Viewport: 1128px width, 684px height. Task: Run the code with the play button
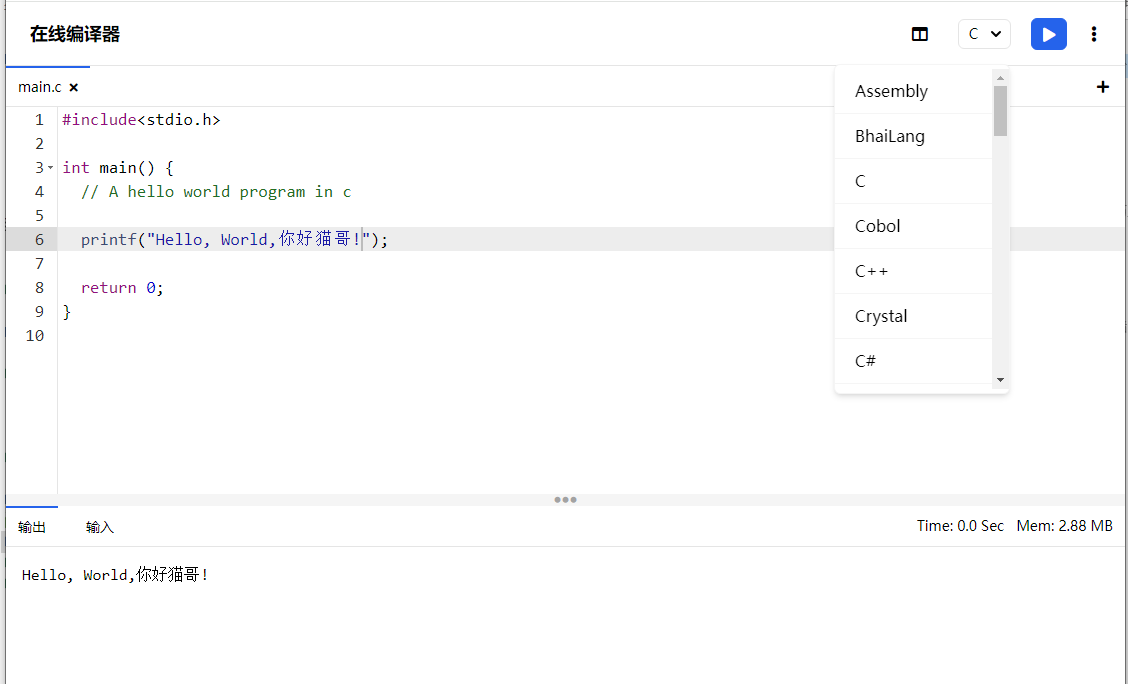click(1048, 34)
